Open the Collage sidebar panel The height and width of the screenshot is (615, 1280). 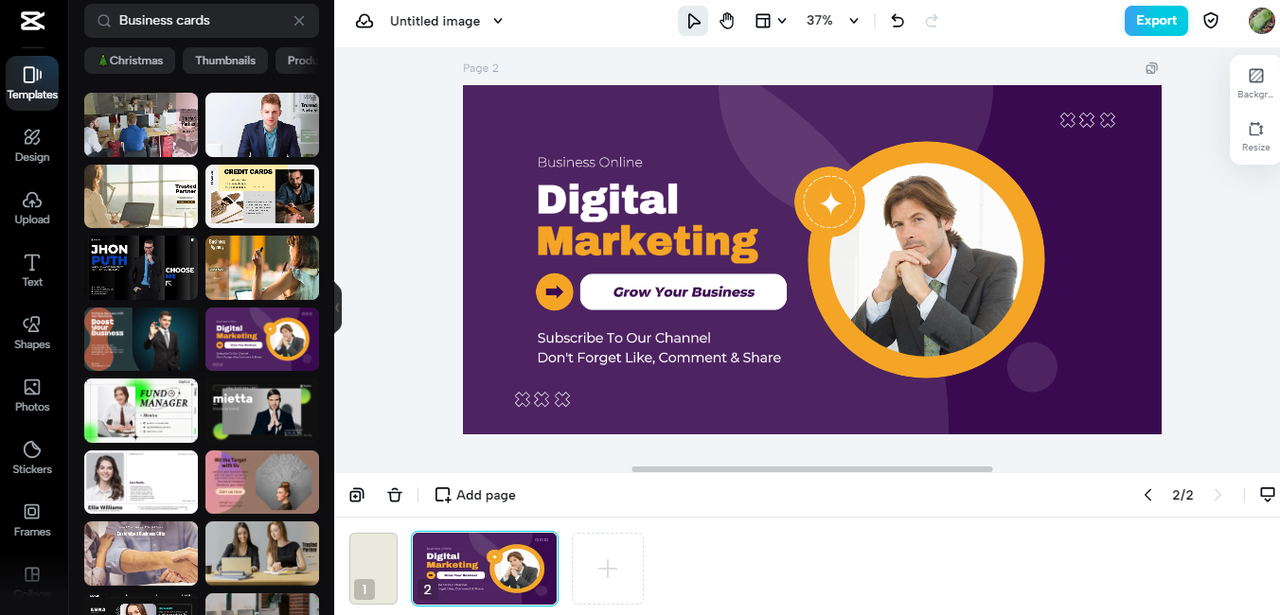coord(32,580)
